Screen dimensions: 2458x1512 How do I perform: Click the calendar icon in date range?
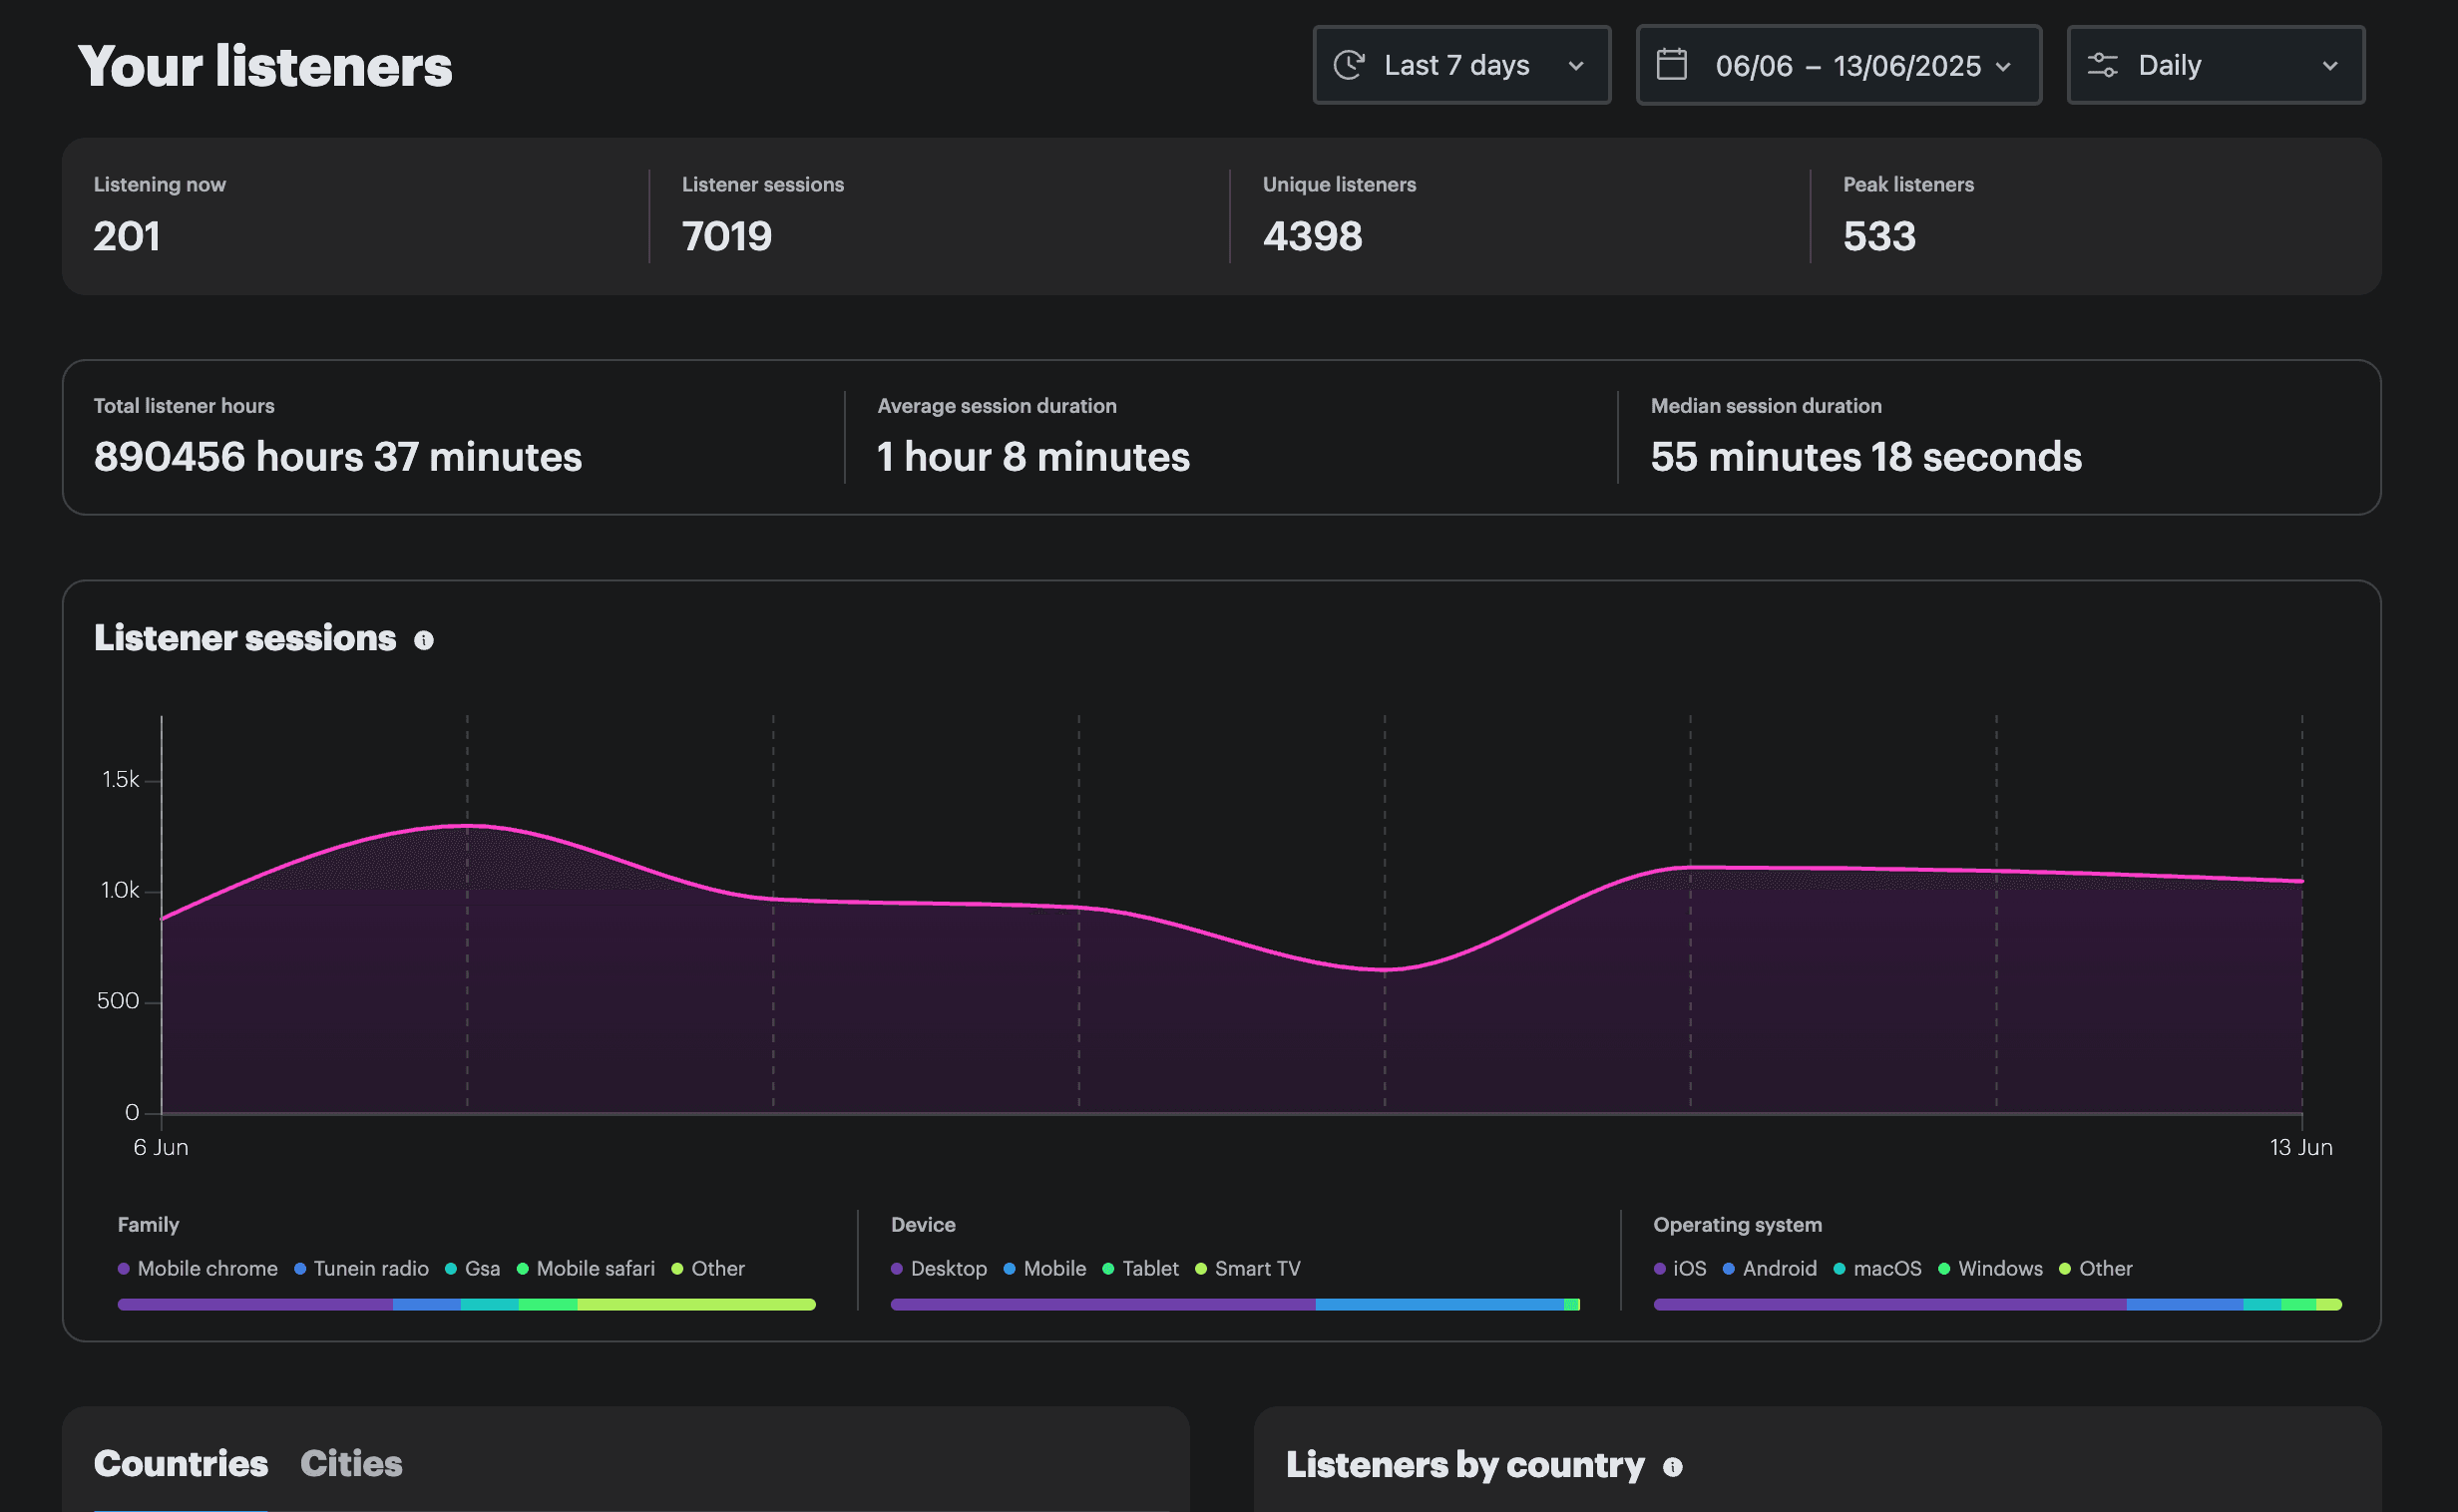click(x=1672, y=65)
